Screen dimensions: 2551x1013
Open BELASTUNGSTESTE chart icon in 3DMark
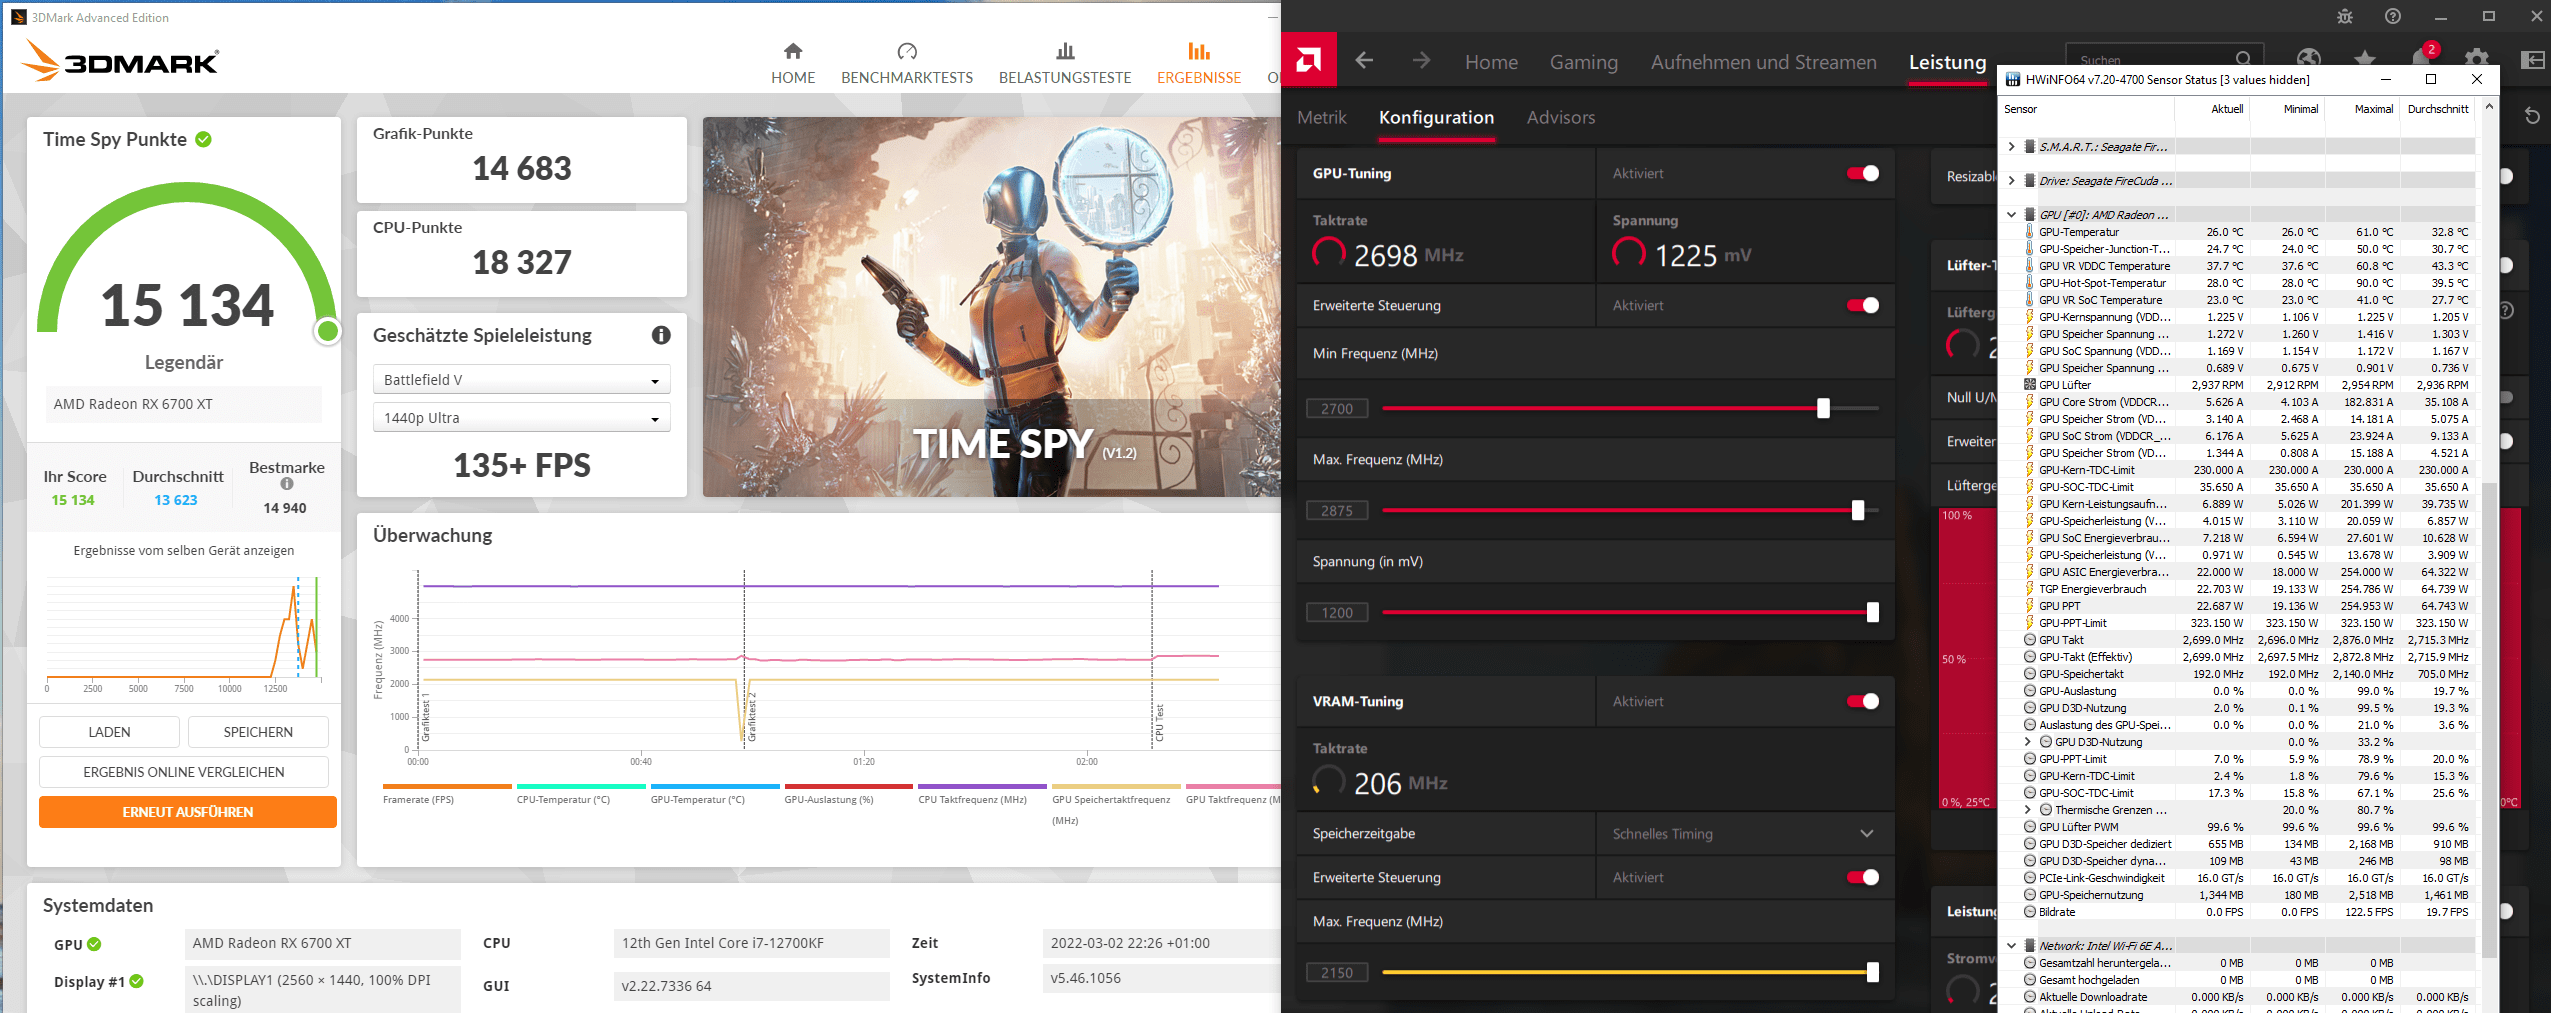point(1065,51)
